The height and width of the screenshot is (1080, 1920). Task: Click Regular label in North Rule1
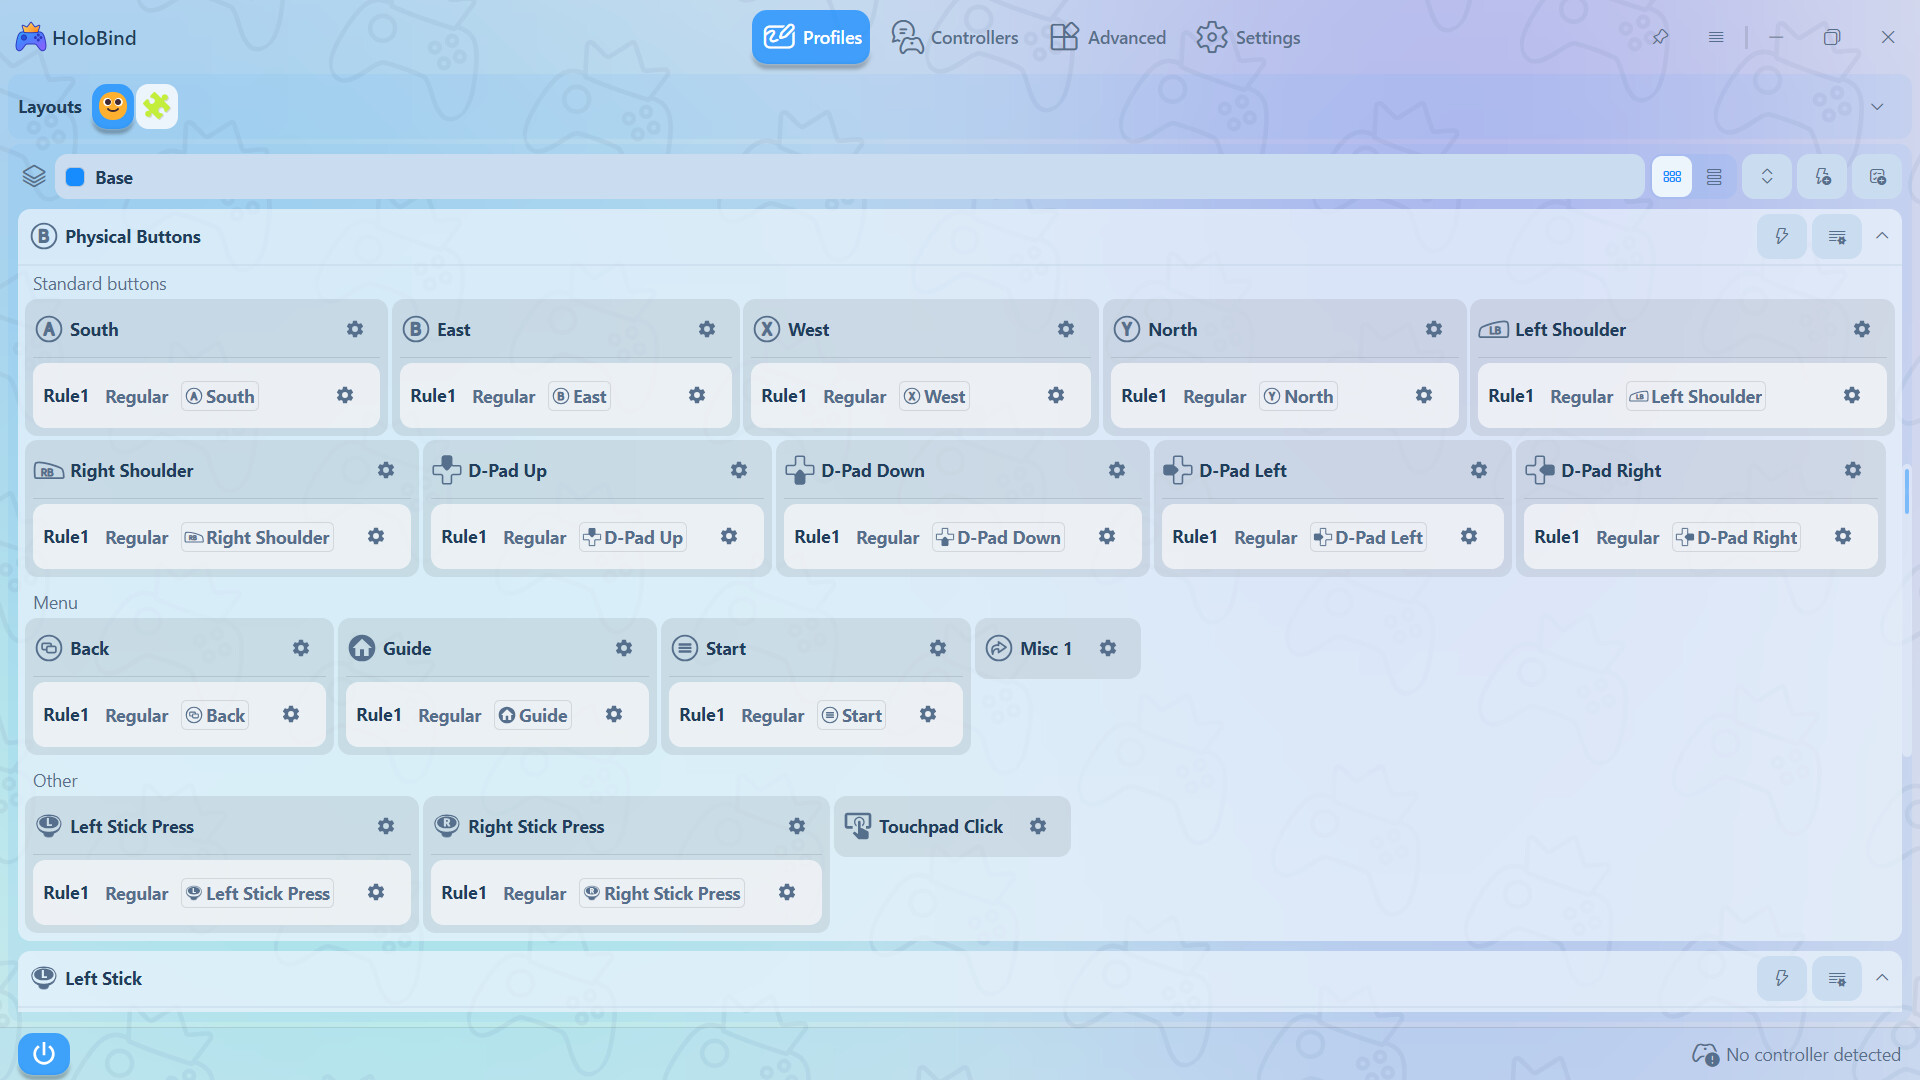1214,396
